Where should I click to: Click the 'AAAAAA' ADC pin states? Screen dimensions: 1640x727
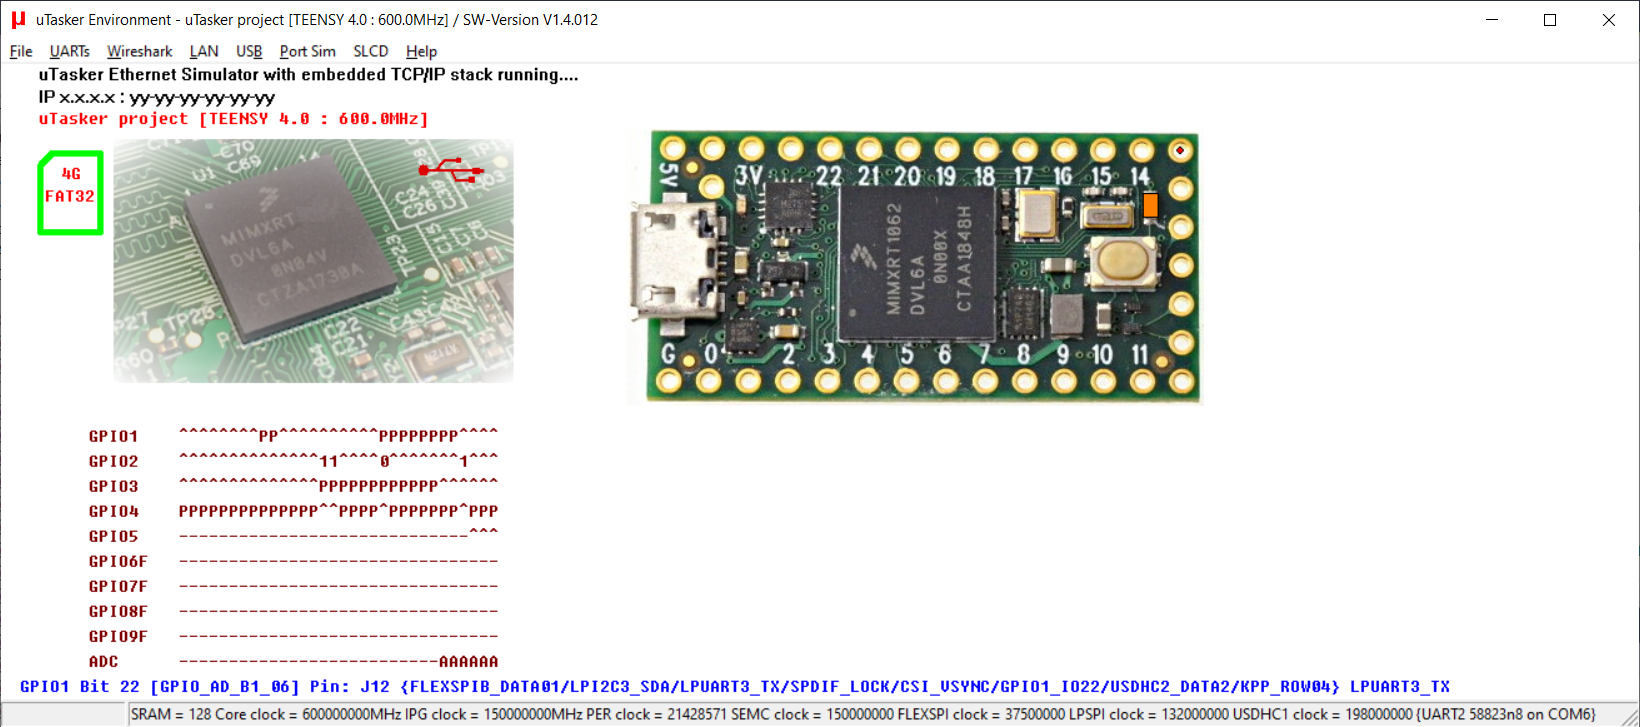point(468,661)
